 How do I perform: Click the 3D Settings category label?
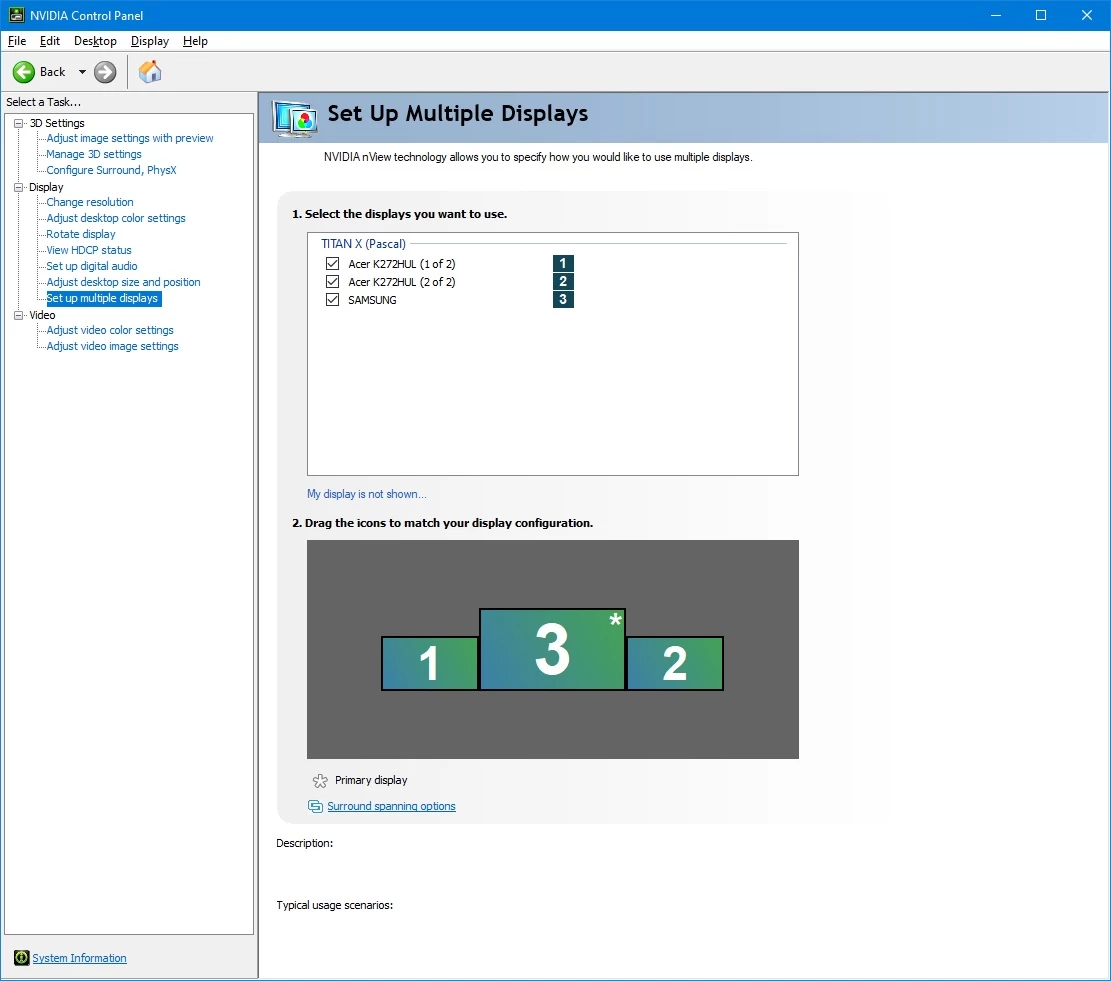[57, 123]
